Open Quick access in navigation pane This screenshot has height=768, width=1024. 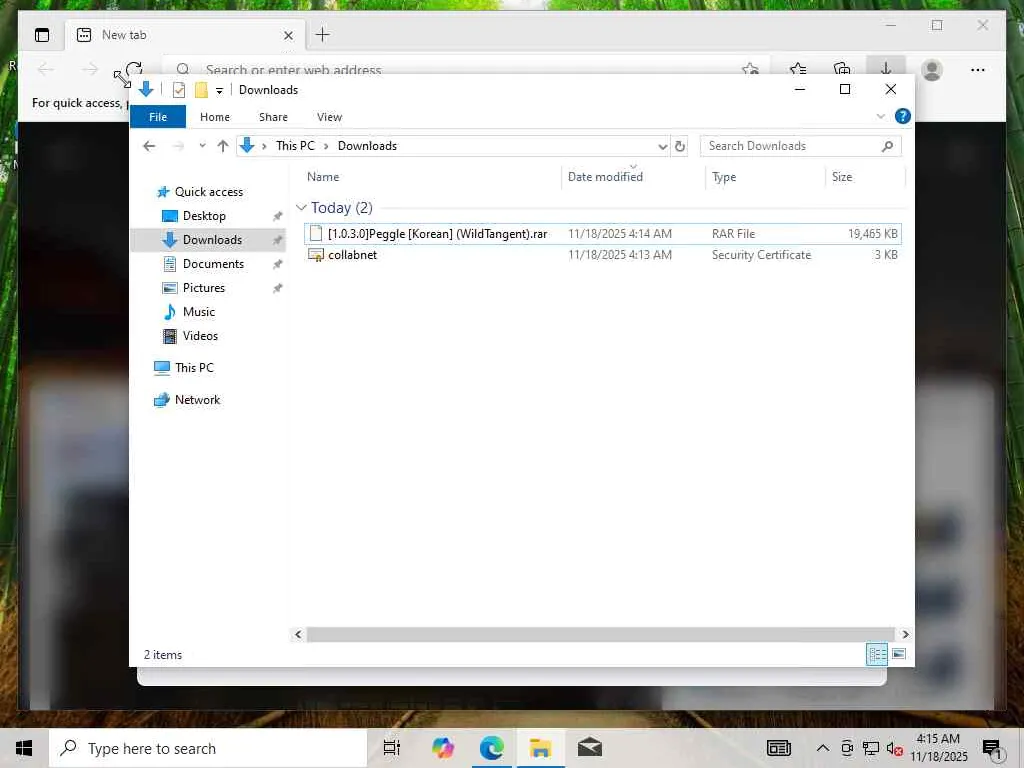coord(209,192)
